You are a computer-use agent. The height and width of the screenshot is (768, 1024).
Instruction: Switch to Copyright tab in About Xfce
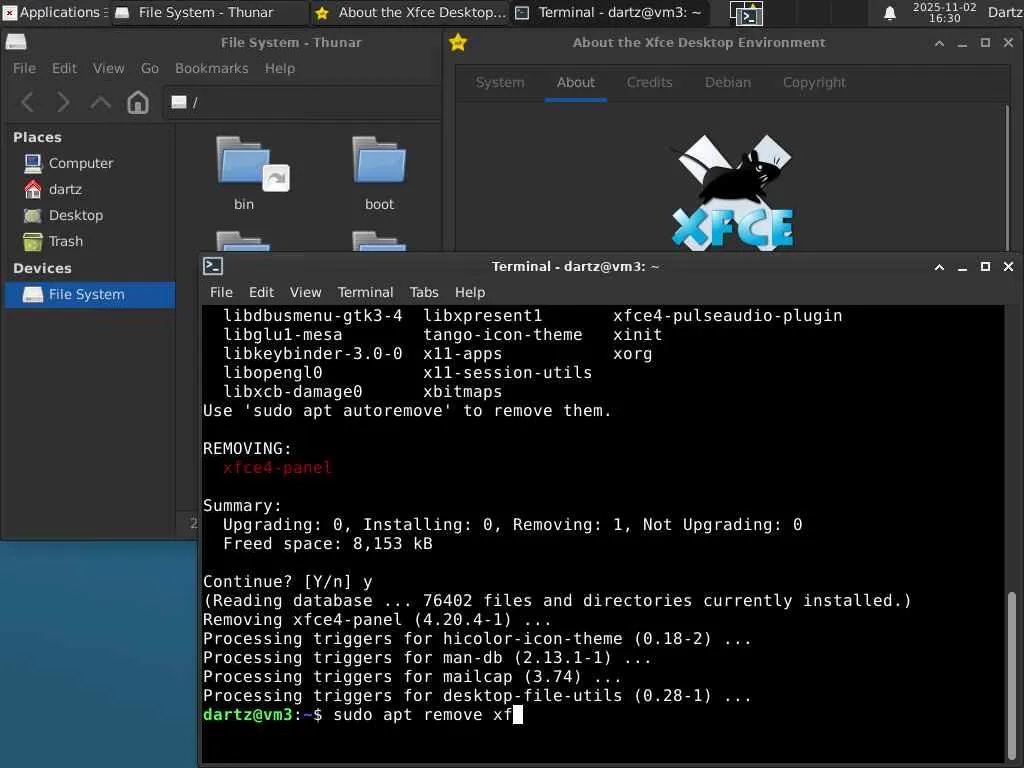[814, 83]
